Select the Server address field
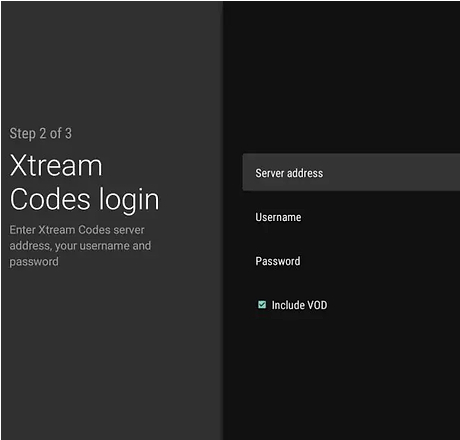 pyautogui.click(x=351, y=172)
